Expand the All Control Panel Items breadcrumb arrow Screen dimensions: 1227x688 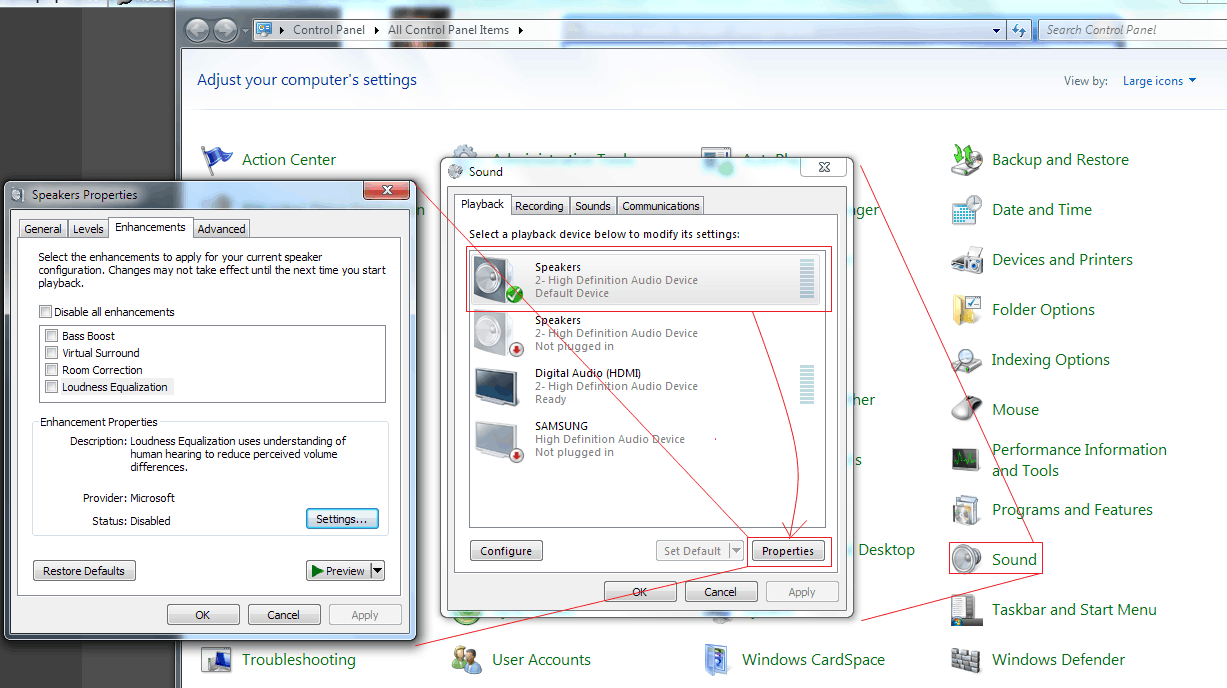coord(521,30)
